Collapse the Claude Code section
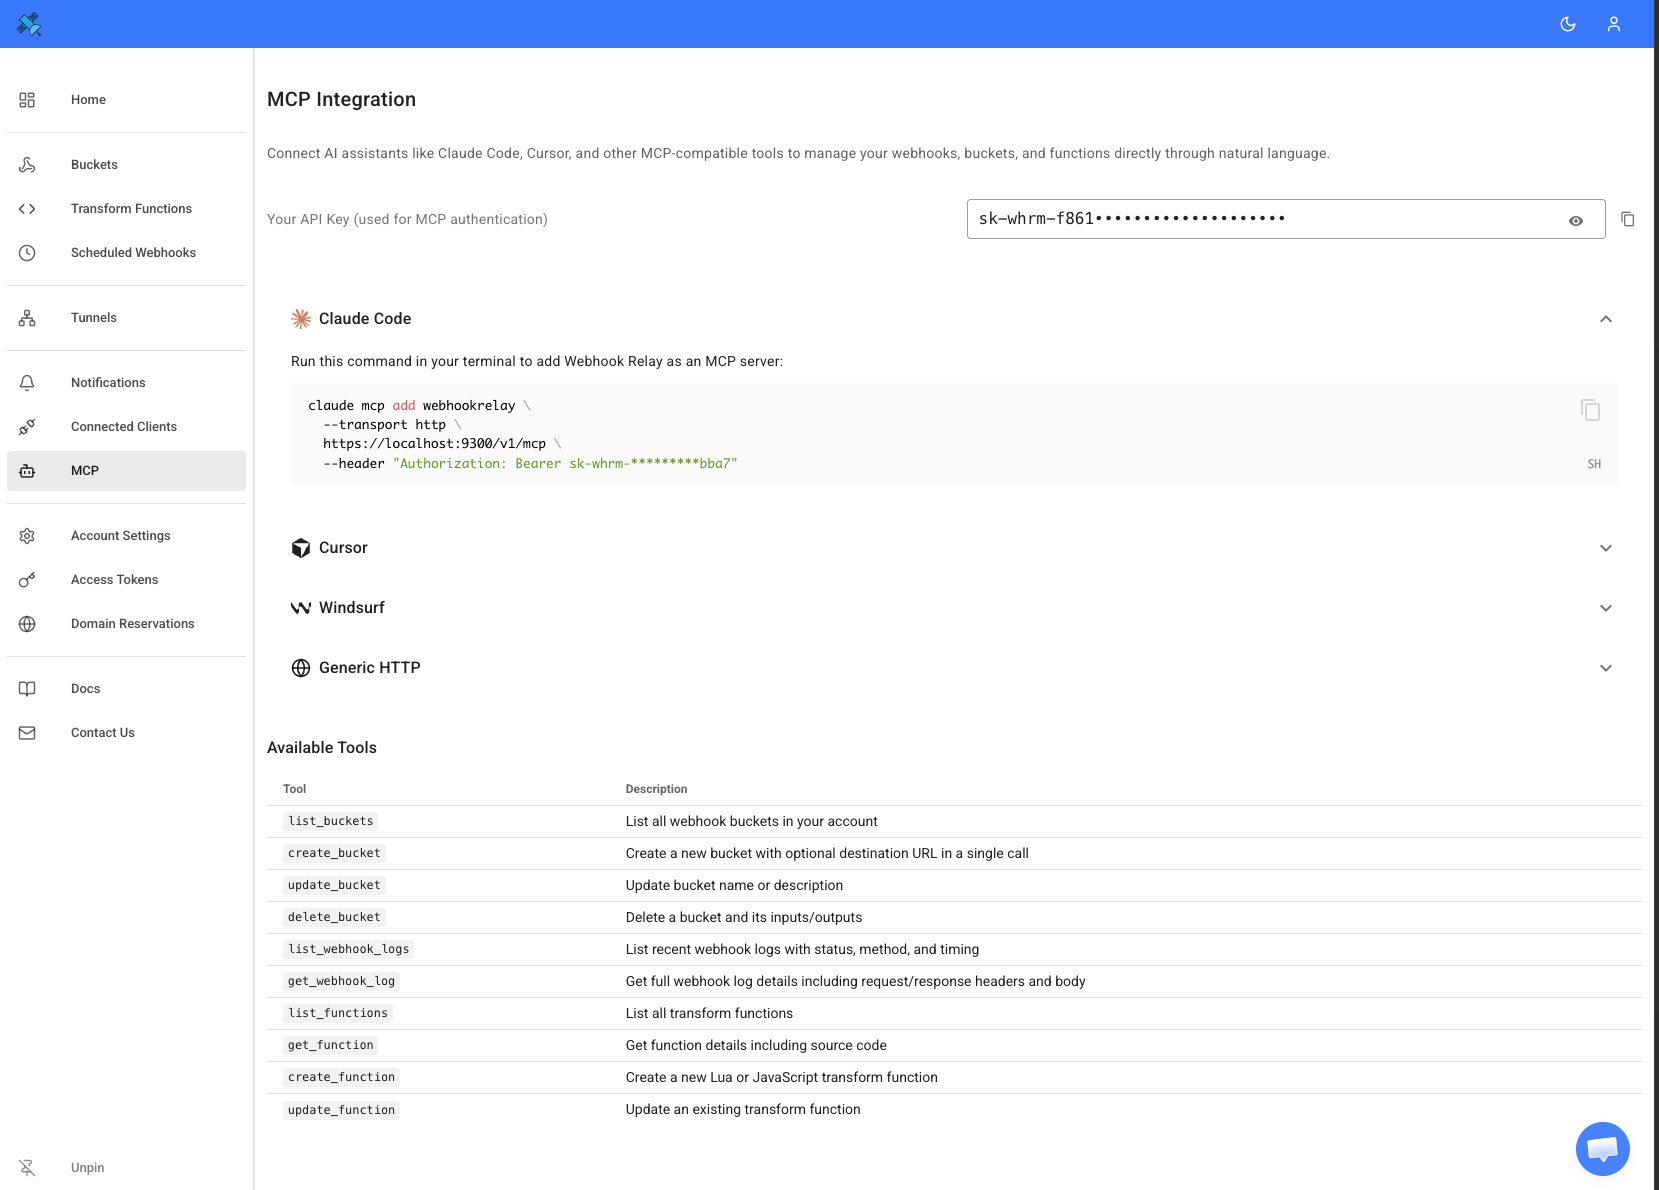The width and height of the screenshot is (1659, 1190). (x=1606, y=318)
